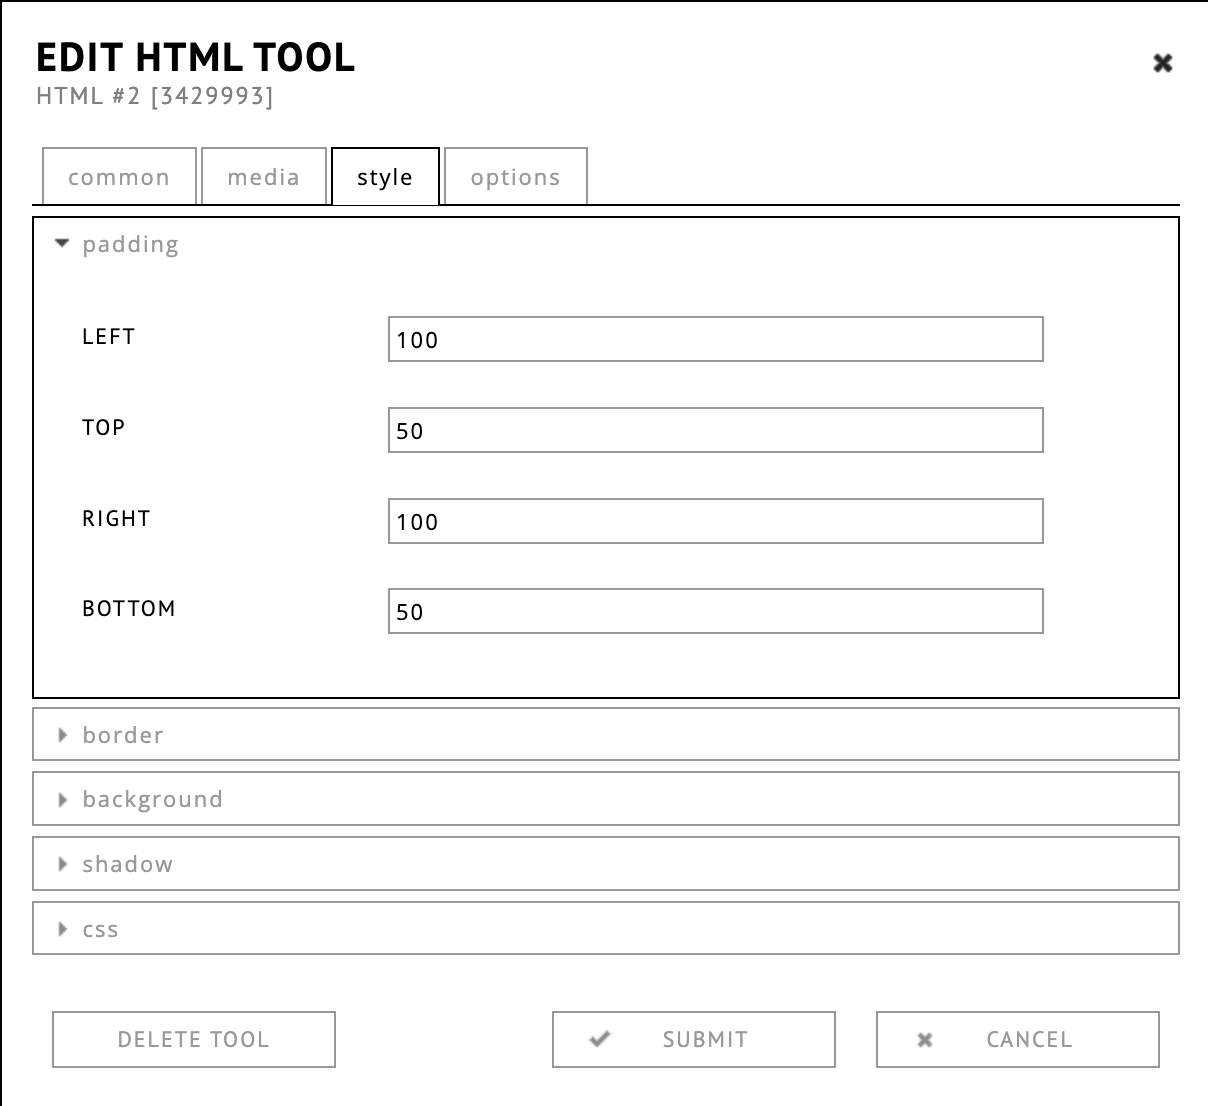Switch to the common tab

(x=119, y=177)
